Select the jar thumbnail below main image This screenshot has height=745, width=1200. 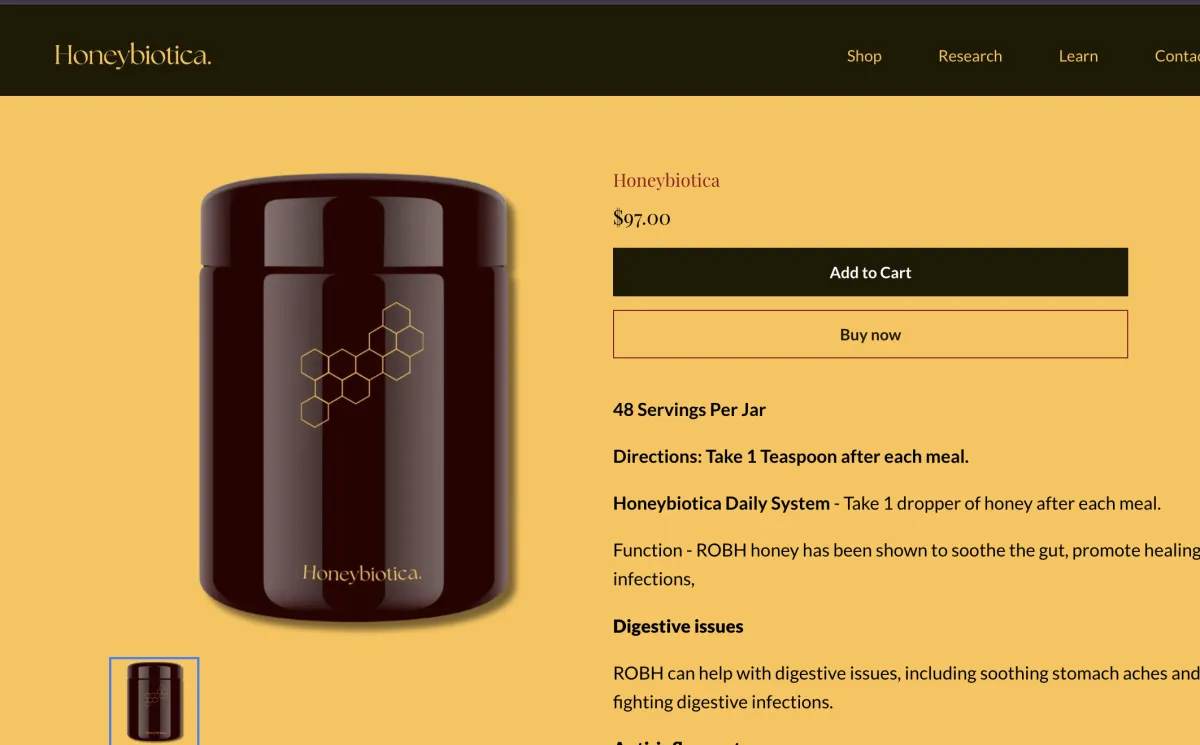pyautogui.click(x=154, y=701)
